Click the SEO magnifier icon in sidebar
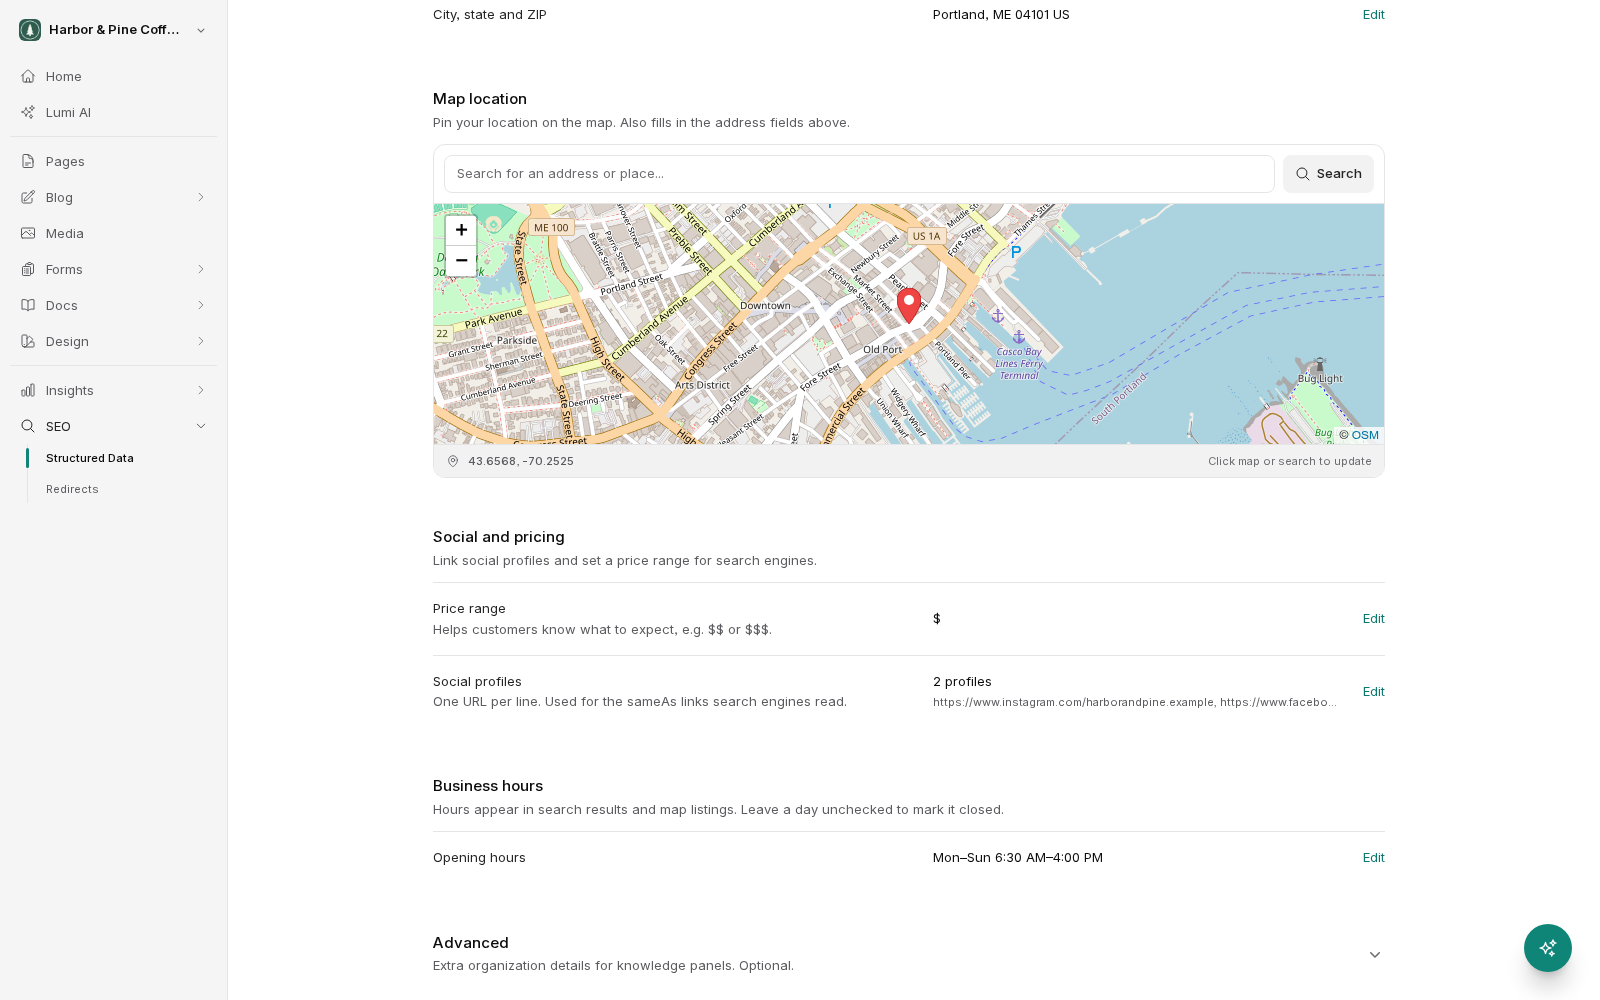Screen dimensions: 1600x1000 [x=28, y=426]
